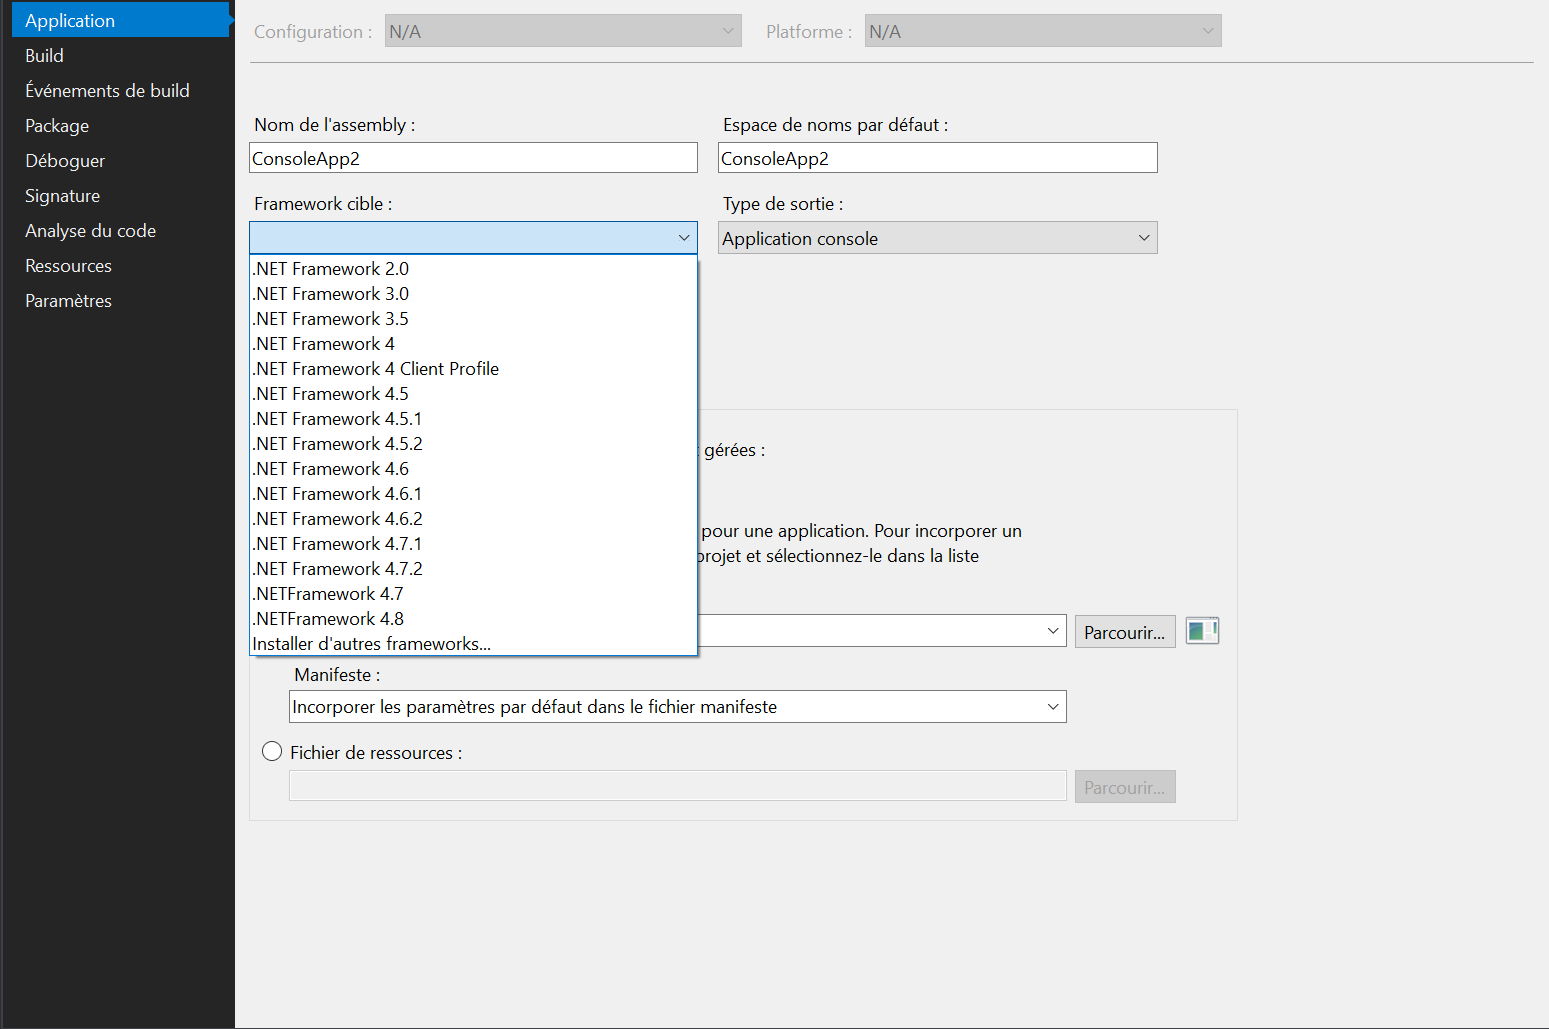Open the Événements de build page
This screenshot has width=1549, height=1029.
tap(107, 90)
